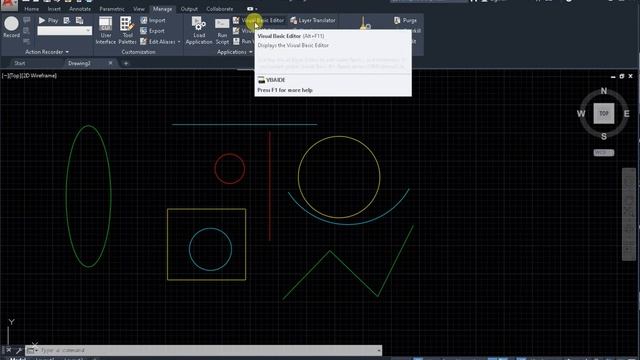Click the S direction on the compass

pos(604,136)
